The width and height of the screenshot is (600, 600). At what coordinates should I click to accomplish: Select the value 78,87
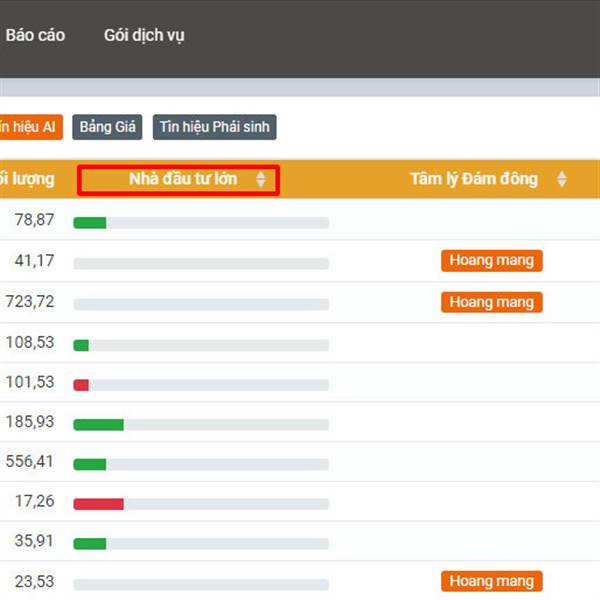pyautogui.click(x=34, y=220)
